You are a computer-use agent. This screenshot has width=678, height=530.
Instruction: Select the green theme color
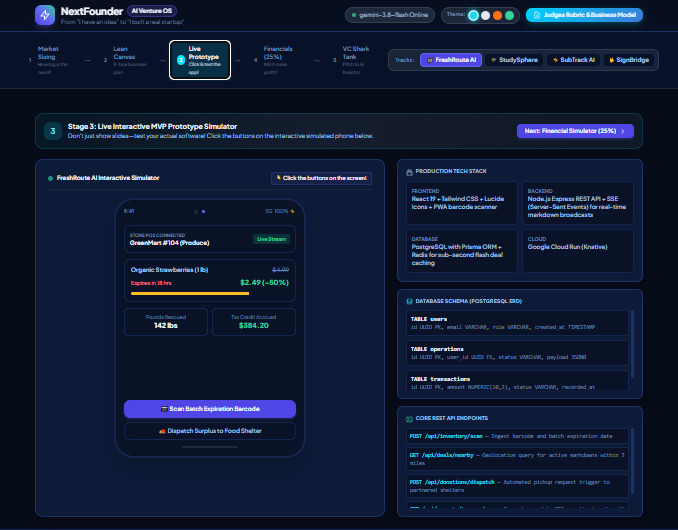(510, 16)
